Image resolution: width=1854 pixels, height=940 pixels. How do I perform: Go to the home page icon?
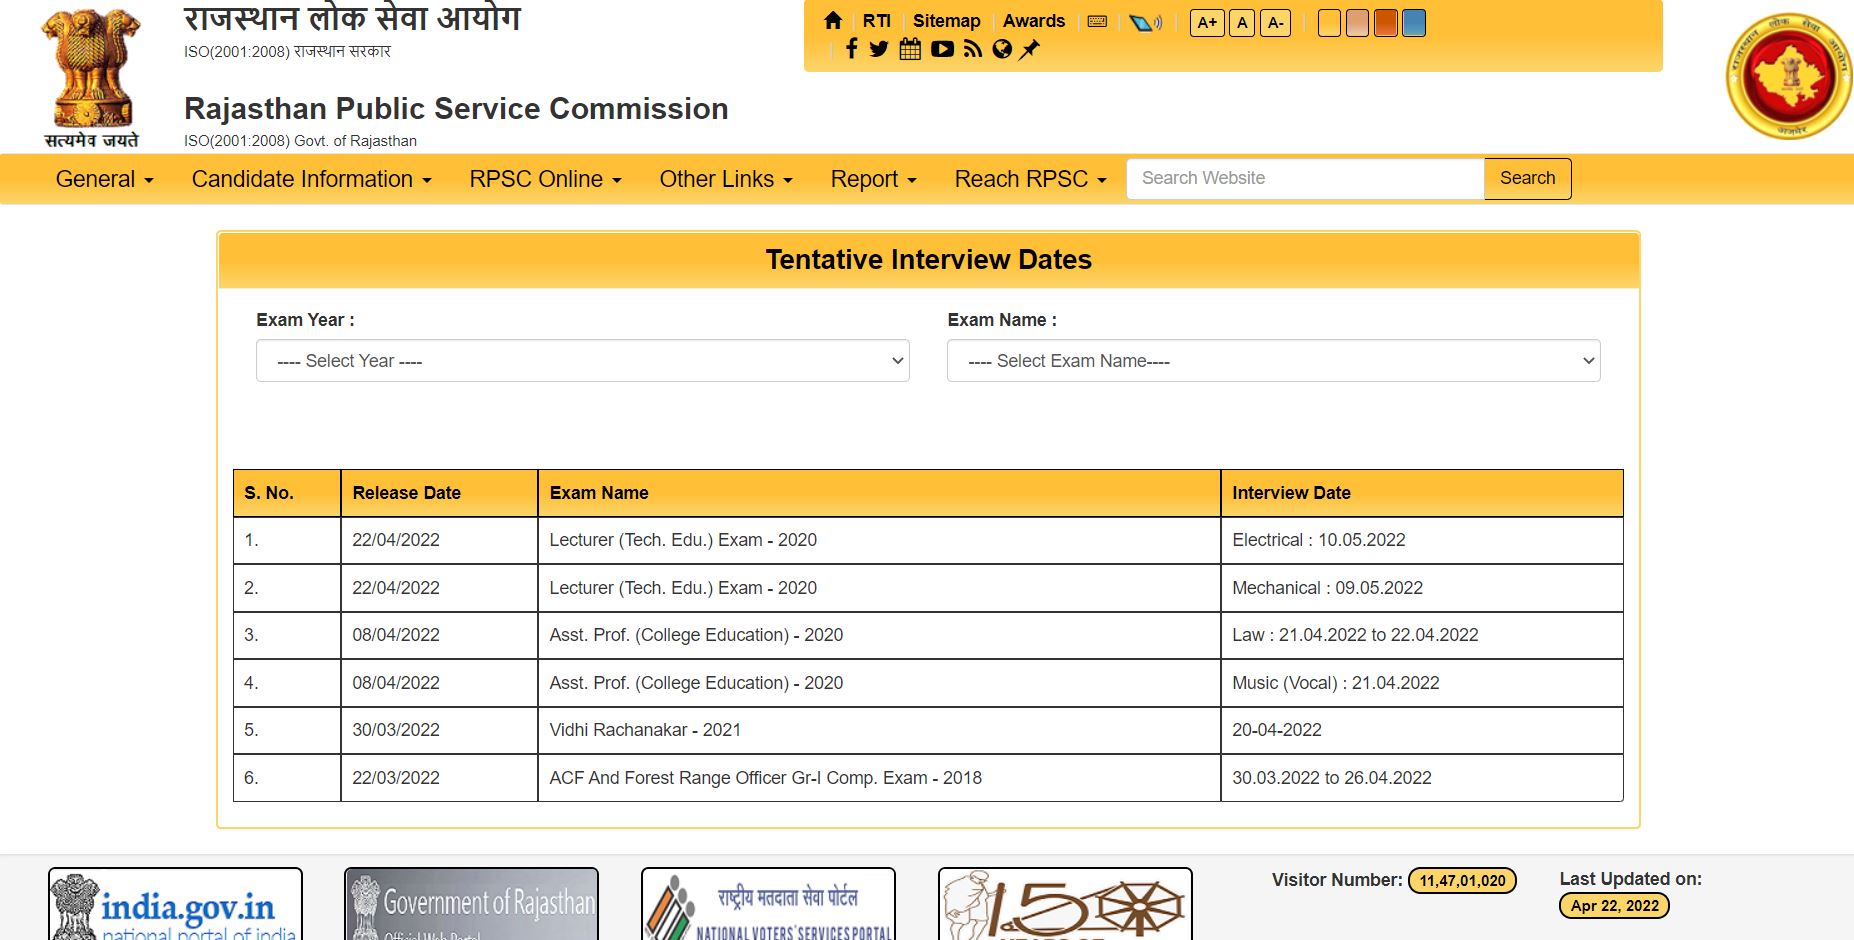833,21
